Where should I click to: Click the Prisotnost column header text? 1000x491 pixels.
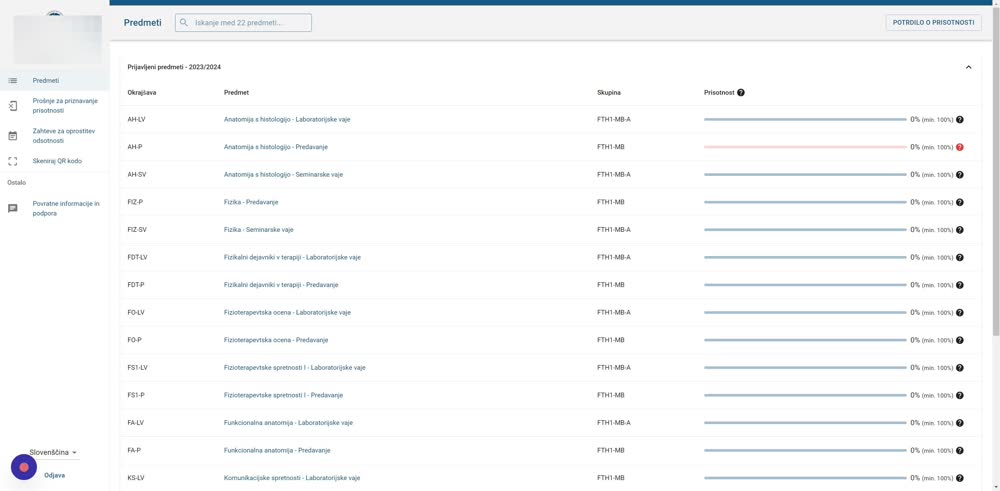719,92
